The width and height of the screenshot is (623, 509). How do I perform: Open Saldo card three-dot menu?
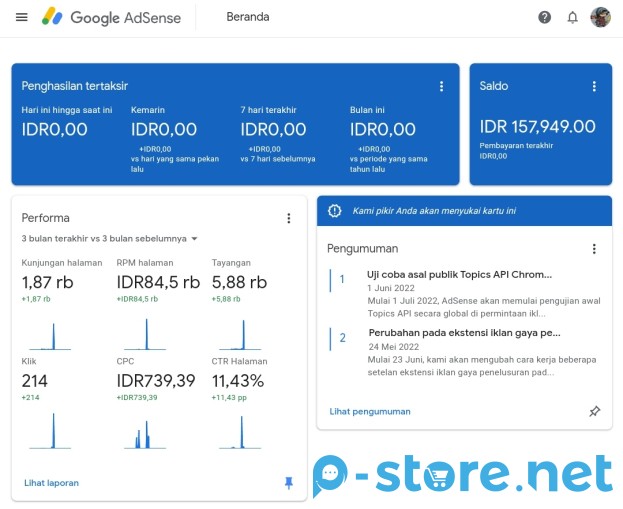(x=594, y=86)
